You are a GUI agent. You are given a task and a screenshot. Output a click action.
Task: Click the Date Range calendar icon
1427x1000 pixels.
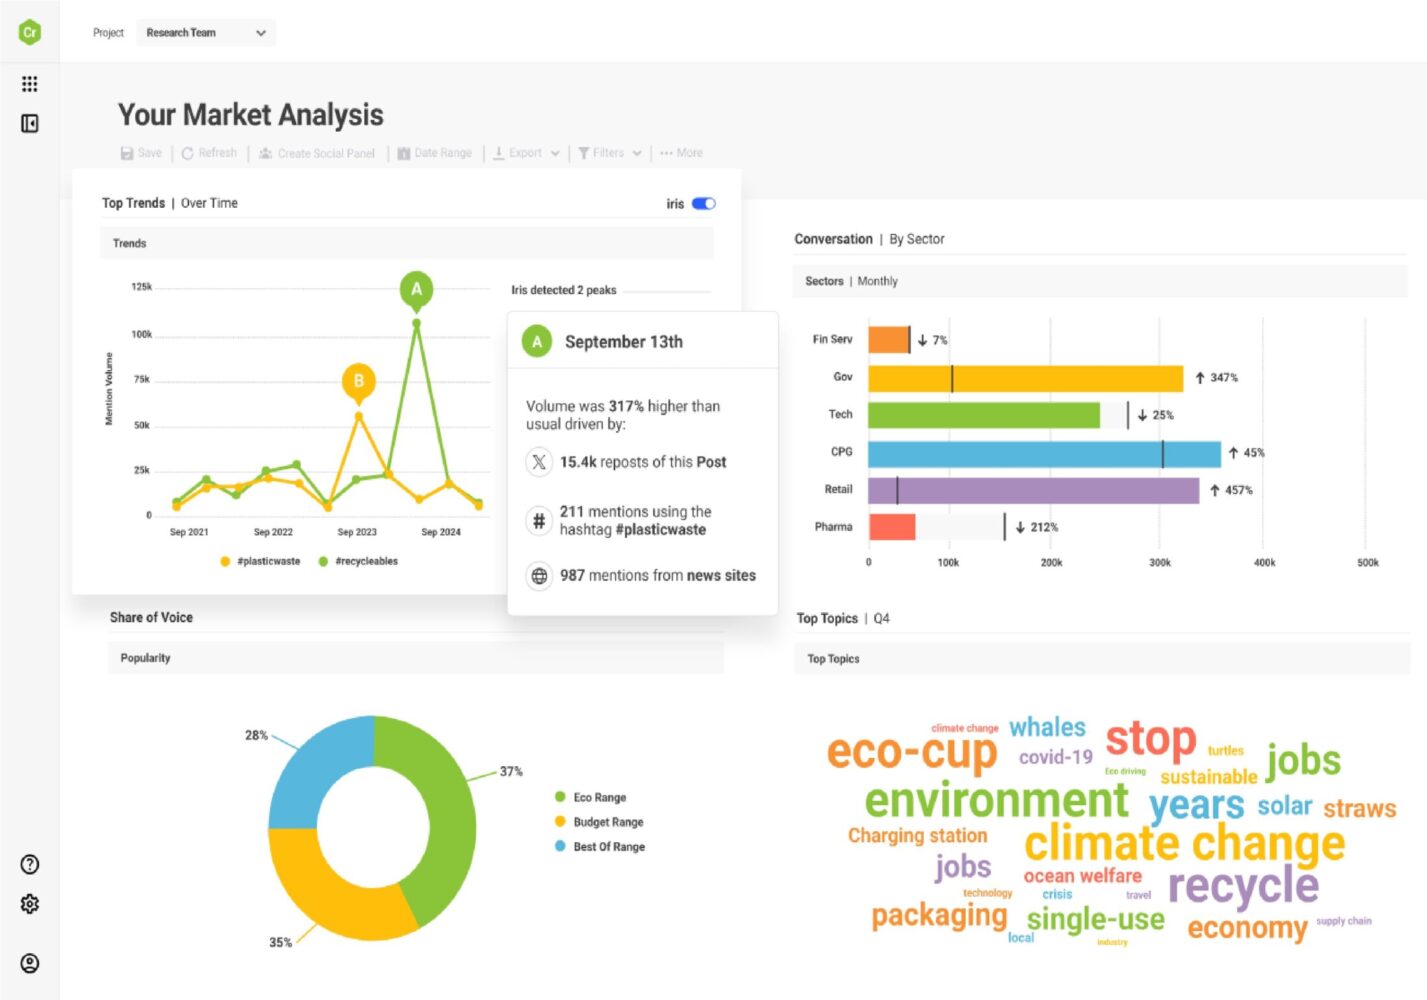tap(404, 153)
